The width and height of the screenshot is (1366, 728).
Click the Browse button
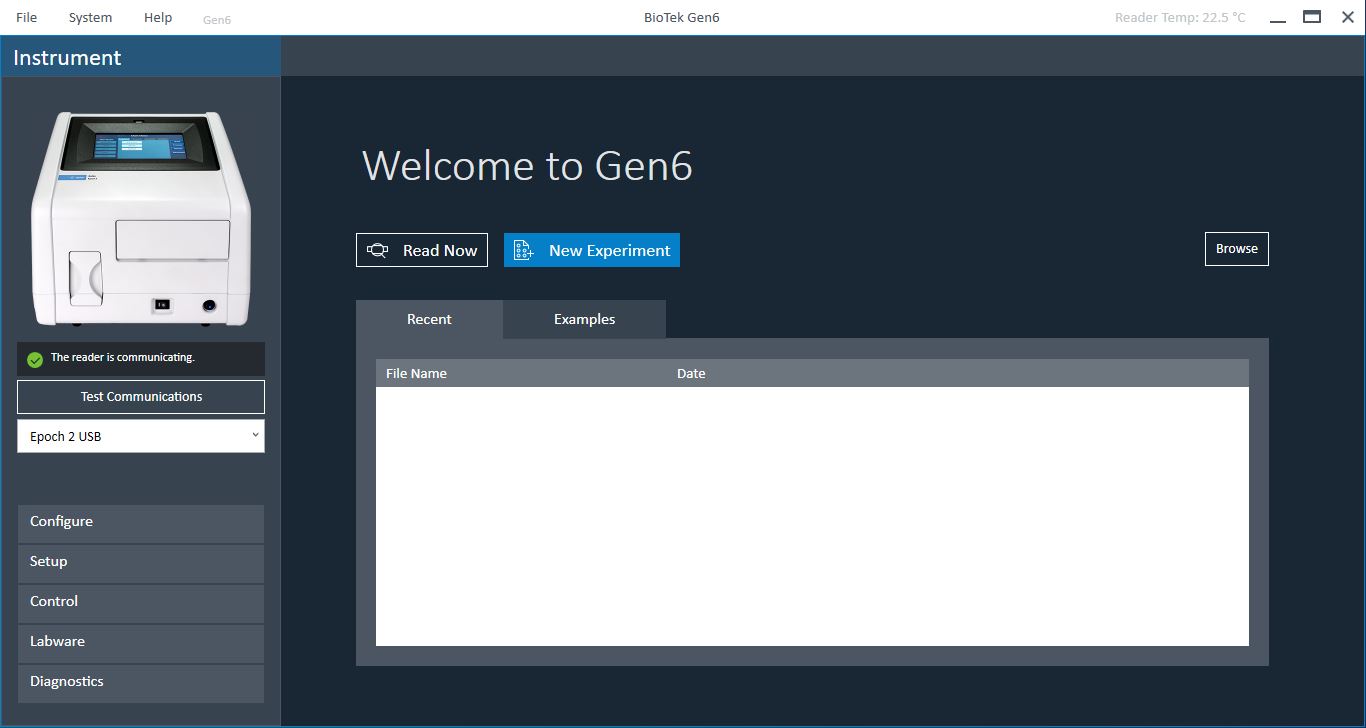pos(1236,249)
